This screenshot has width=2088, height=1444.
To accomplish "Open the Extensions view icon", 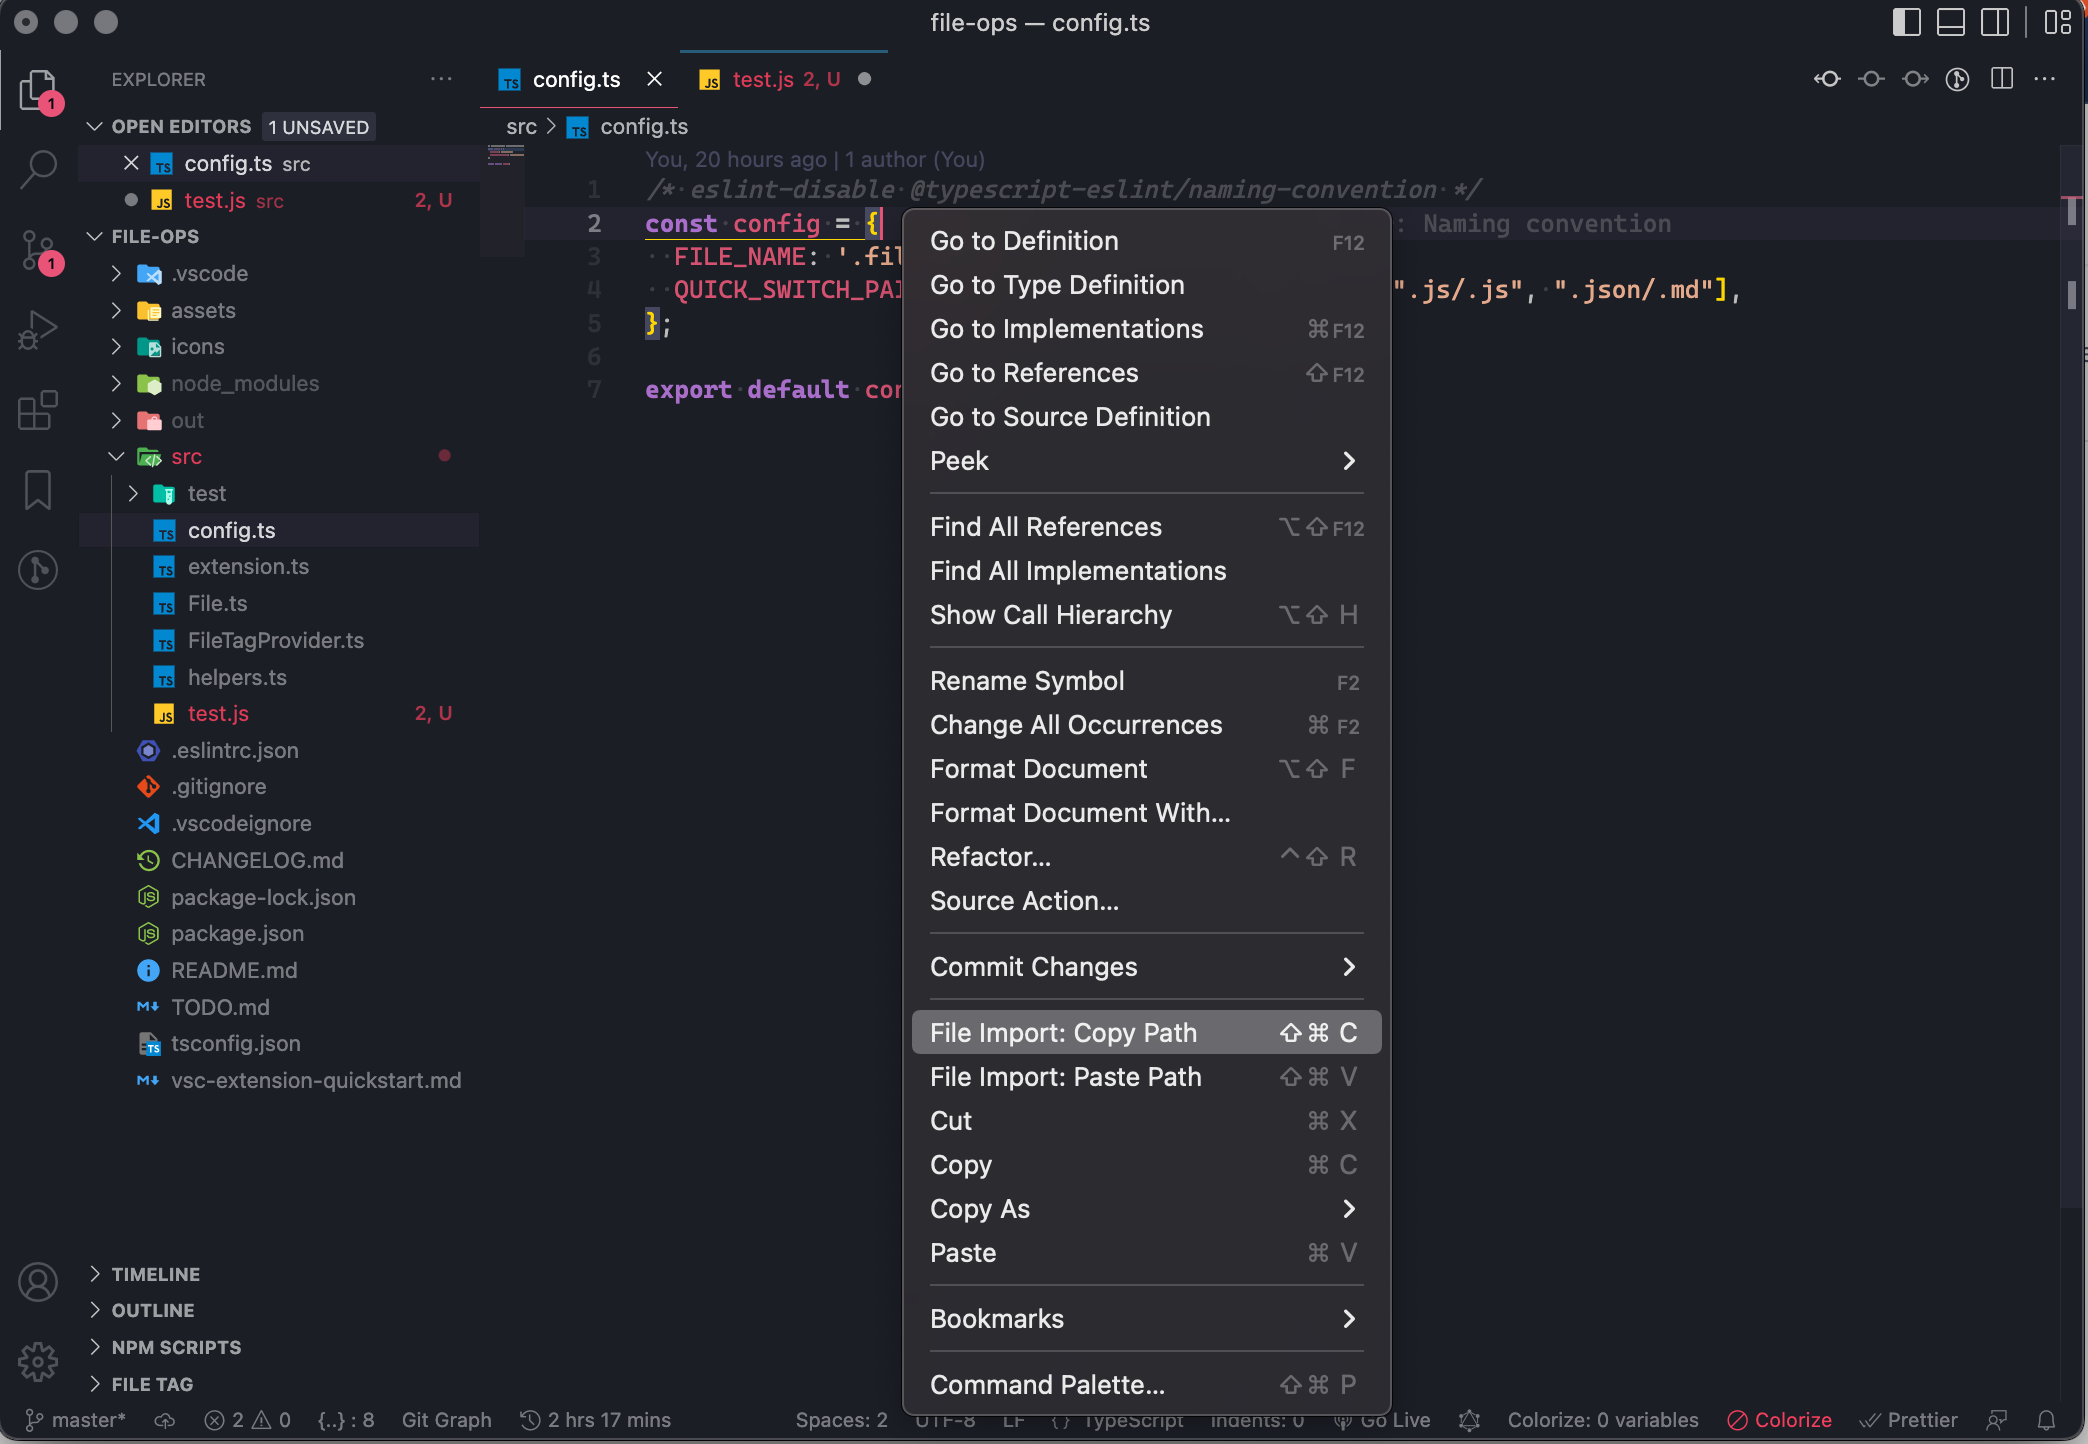I will pyautogui.click(x=38, y=410).
